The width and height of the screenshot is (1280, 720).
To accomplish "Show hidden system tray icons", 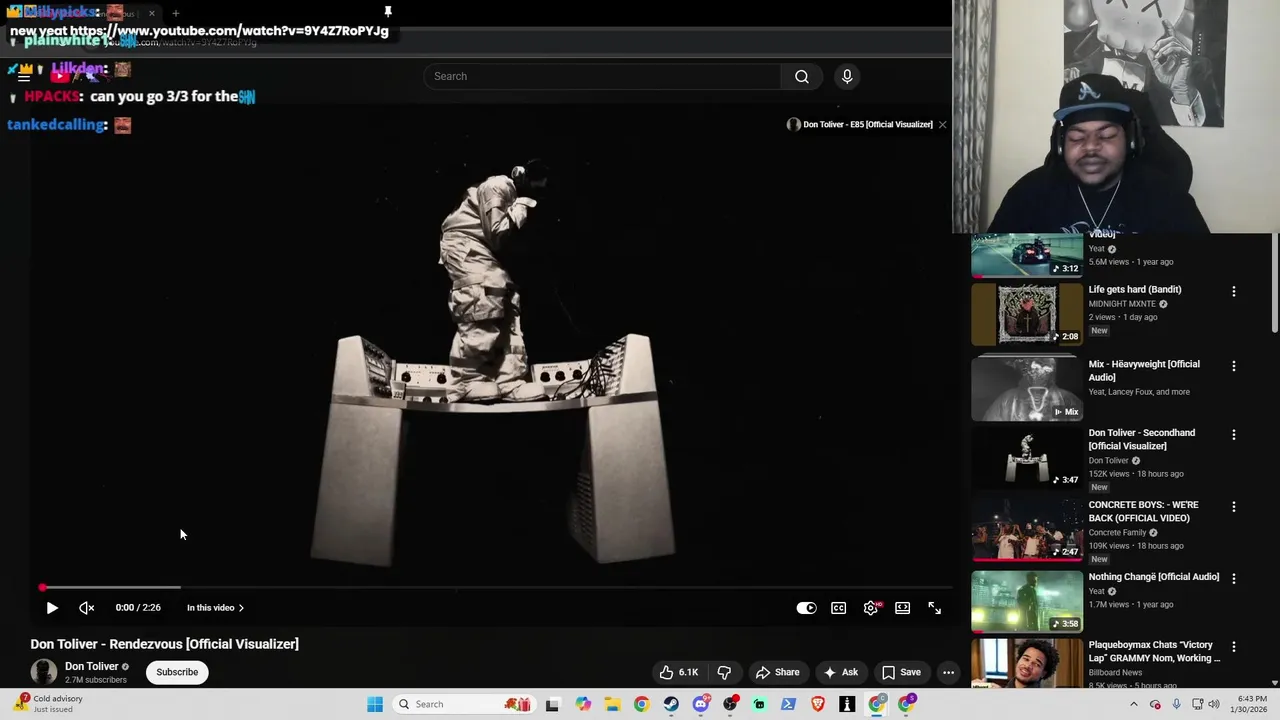I will [1133, 704].
